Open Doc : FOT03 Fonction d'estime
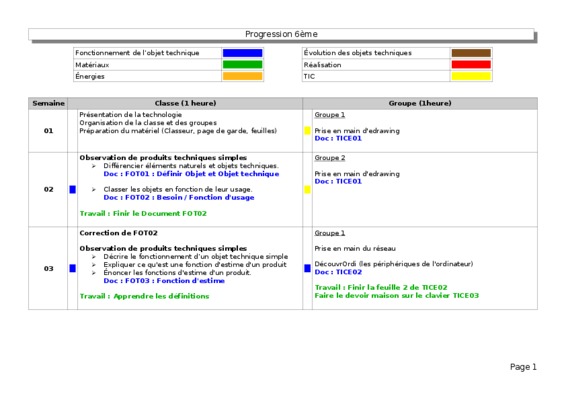Viewport: 566px width, 400px height. point(164,281)
